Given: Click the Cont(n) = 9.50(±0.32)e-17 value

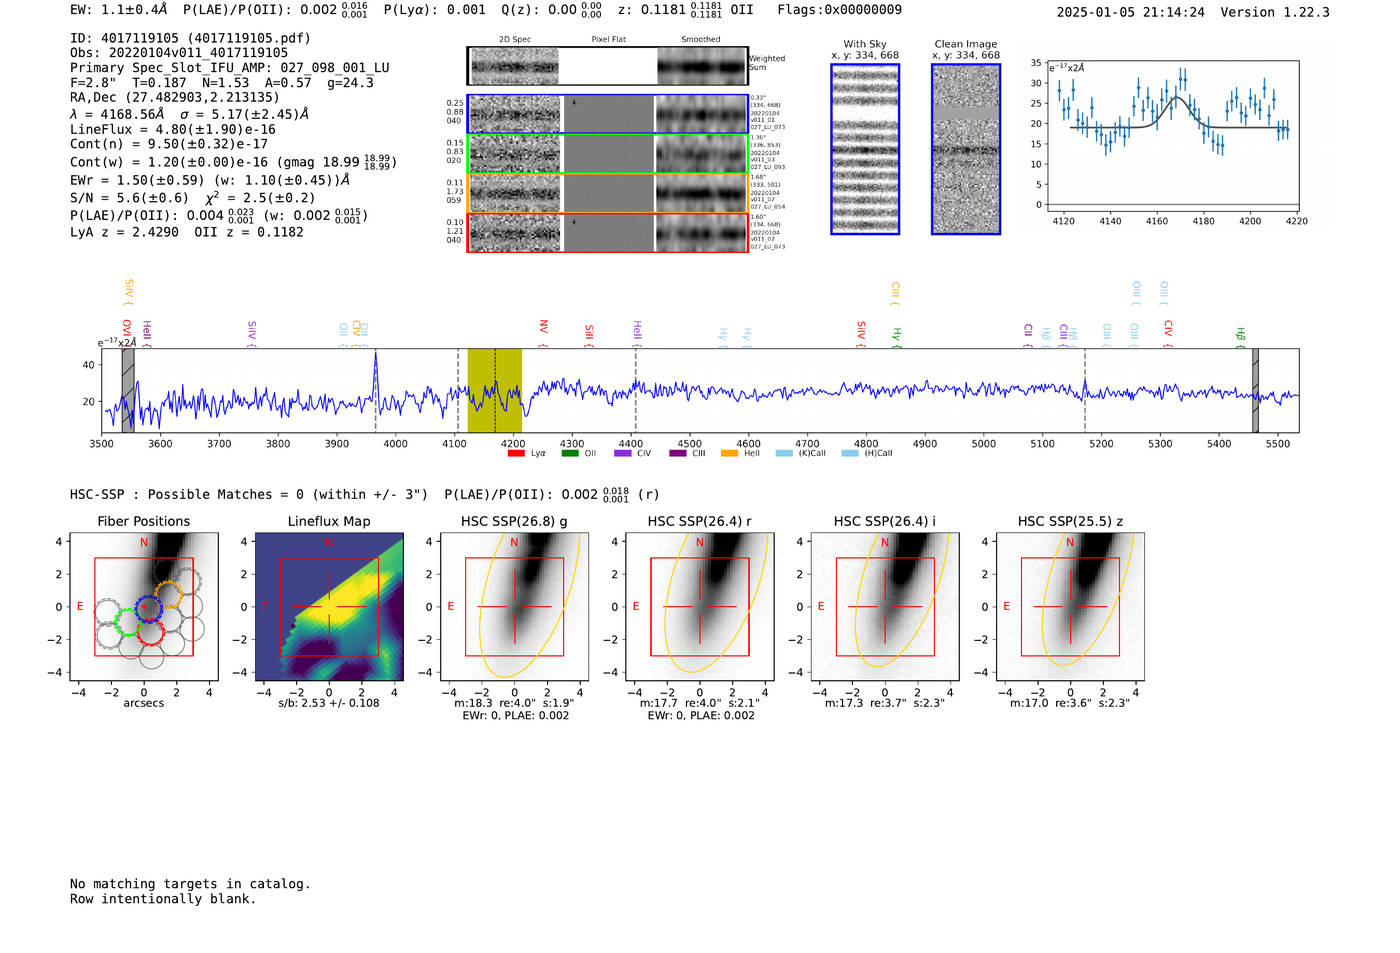Looking at the screenshot, I should pyautogui.click(x=169, y=144).
